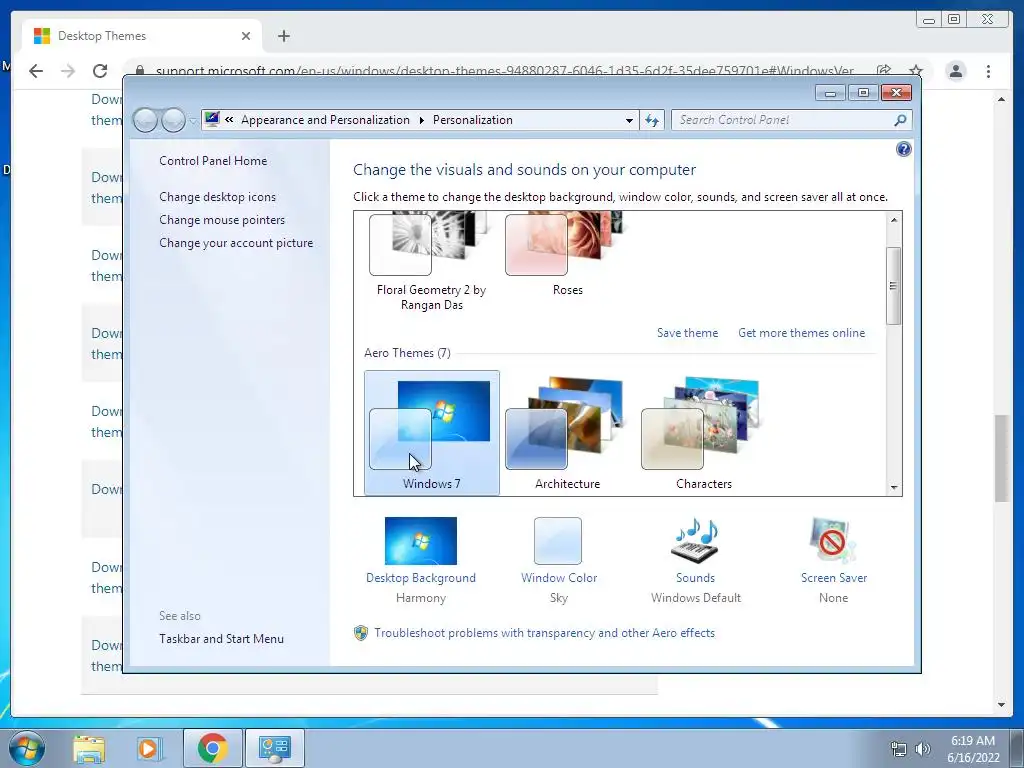Close the Desktop Themes tab

click(x=246, y=36)
